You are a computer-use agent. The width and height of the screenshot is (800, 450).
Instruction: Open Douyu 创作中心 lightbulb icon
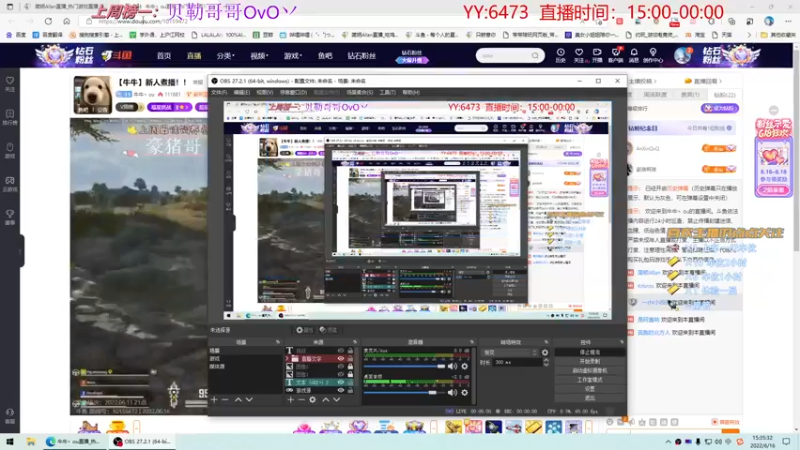click(x=653, y=55)
